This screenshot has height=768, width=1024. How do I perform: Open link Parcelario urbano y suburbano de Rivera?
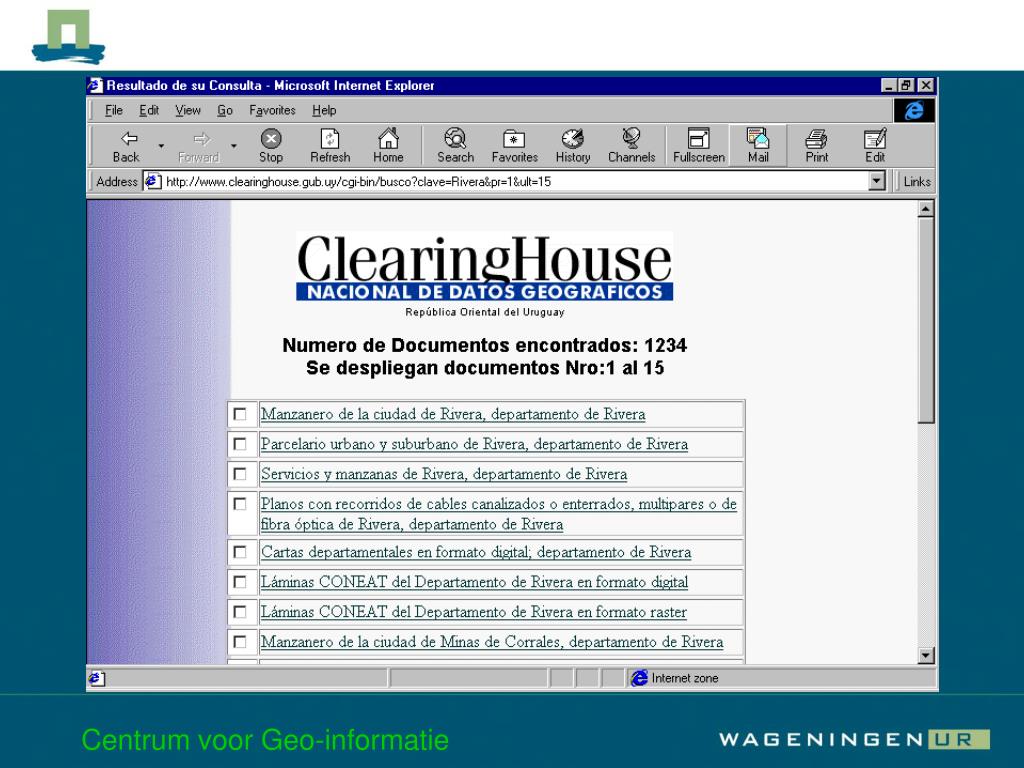pos(474,444)
